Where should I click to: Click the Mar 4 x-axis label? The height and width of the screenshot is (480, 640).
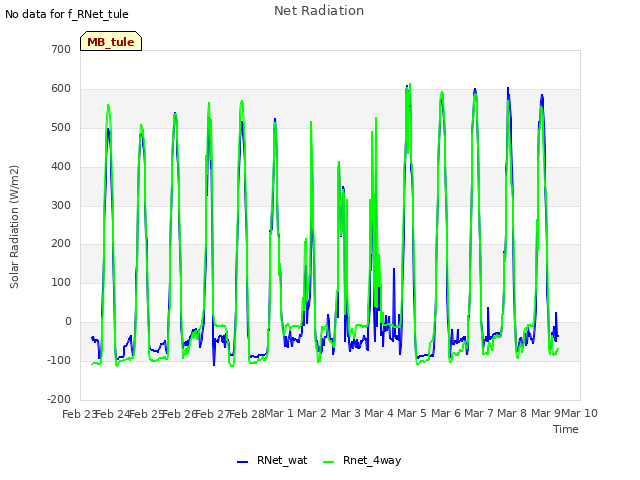[x=379, y=413]
